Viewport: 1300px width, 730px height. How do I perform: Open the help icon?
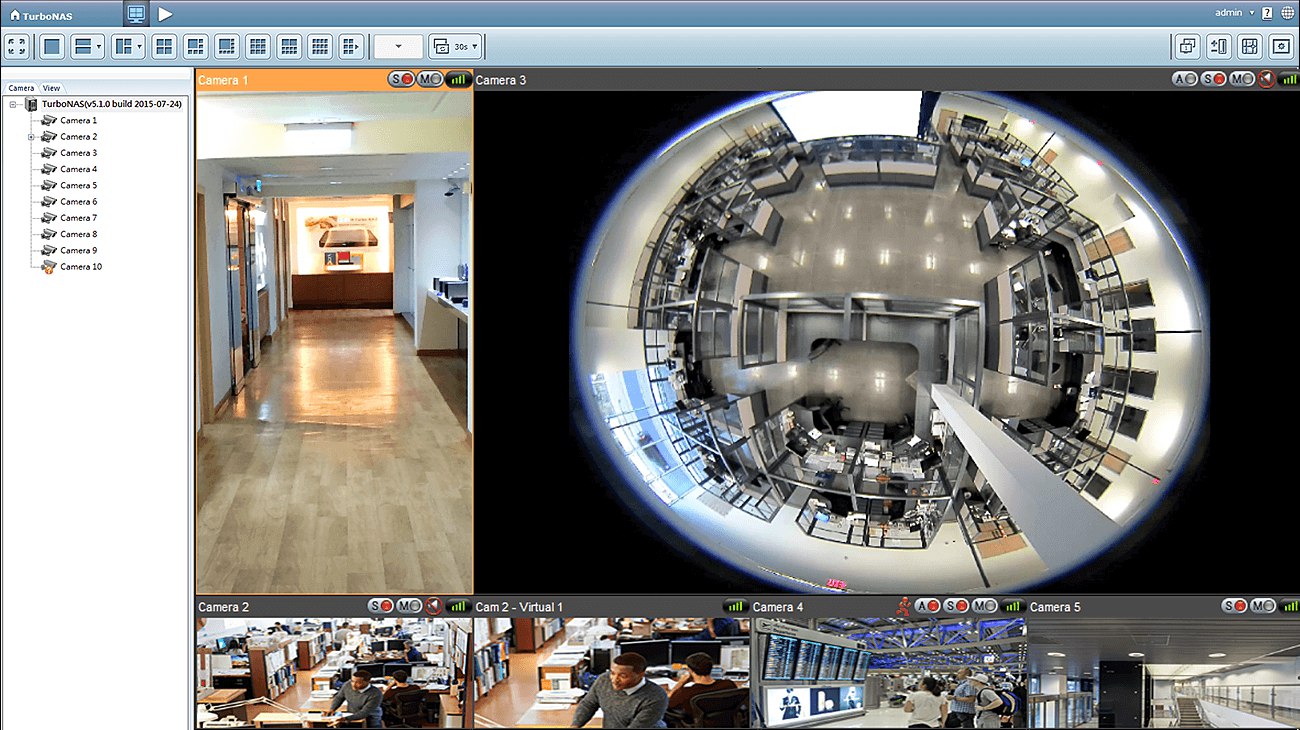point(1268,13)
